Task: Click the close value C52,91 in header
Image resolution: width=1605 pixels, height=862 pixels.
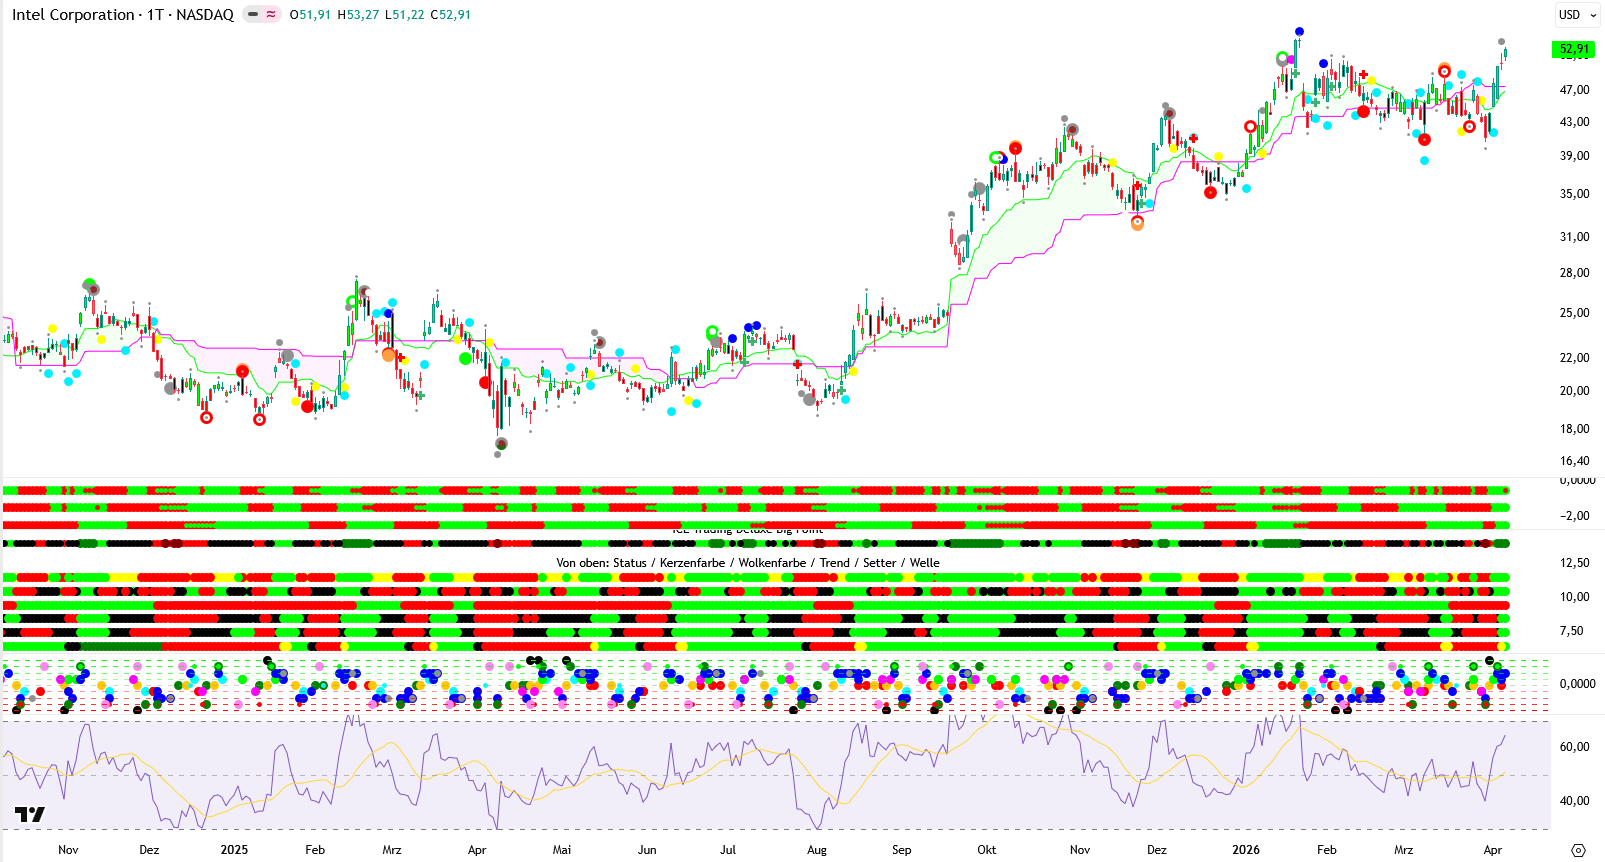Action: point(450,15)
